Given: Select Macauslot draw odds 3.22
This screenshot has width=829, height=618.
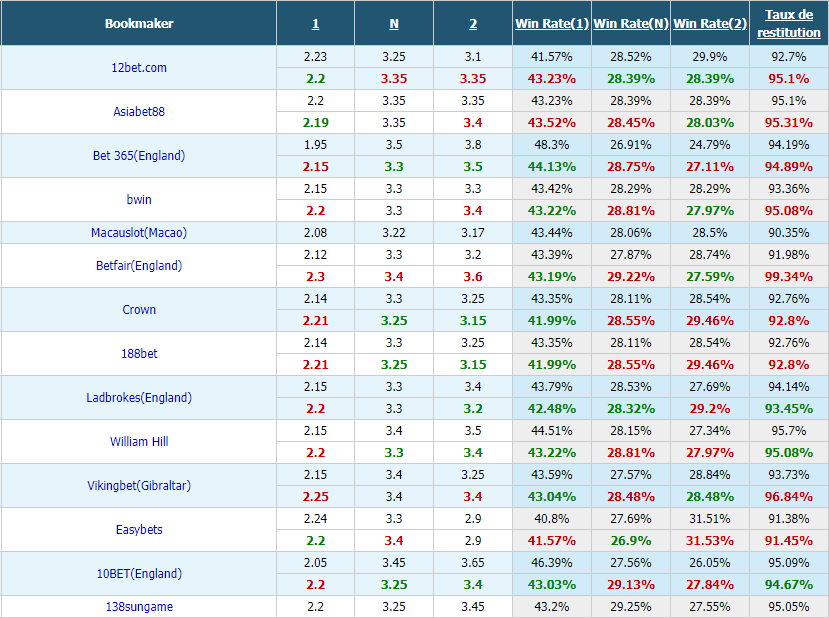Looking at the screenshot, I should click(394, 233).
